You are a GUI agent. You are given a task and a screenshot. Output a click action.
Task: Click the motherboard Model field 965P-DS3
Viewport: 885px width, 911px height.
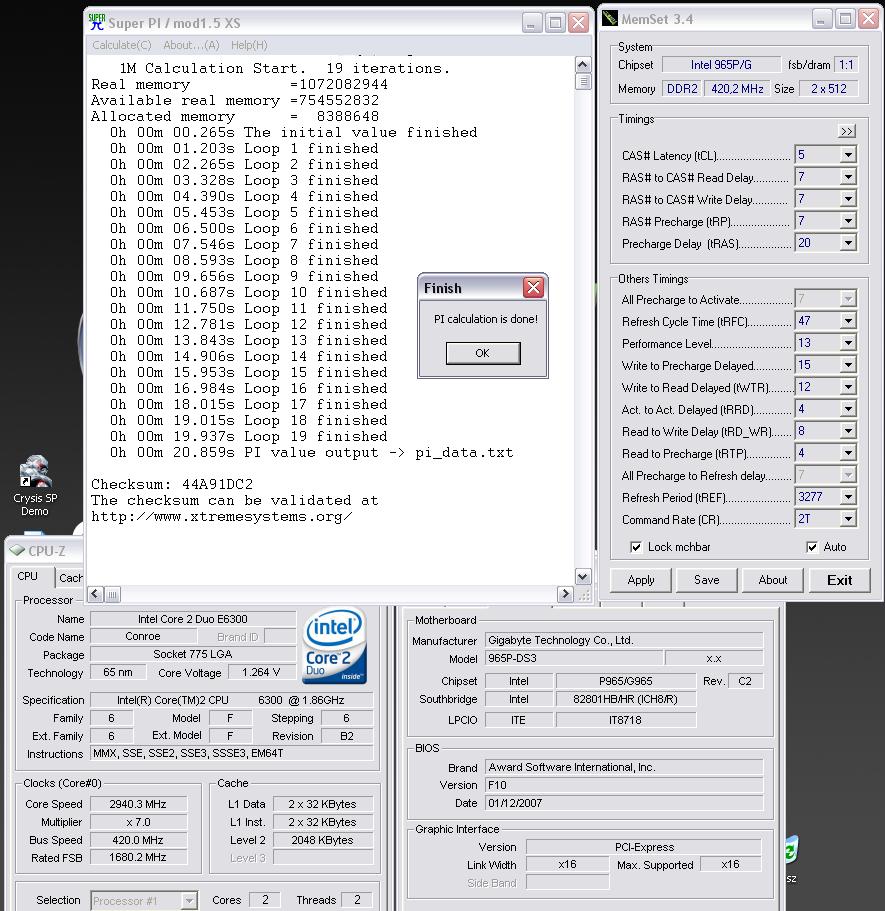574,658
